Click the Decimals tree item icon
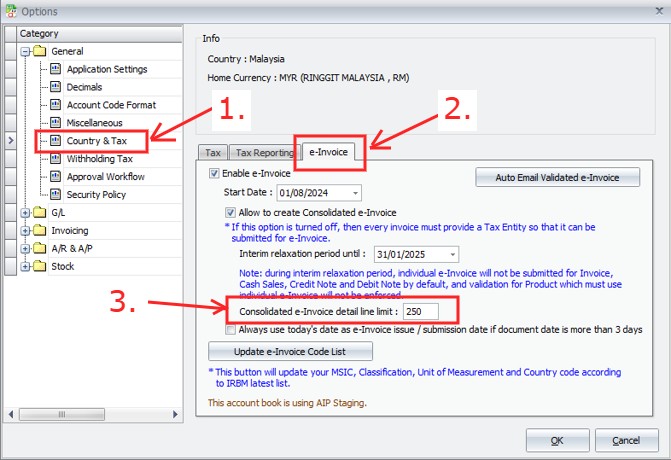Viewport: 671px width, 460px height. [x=56, y=87]
